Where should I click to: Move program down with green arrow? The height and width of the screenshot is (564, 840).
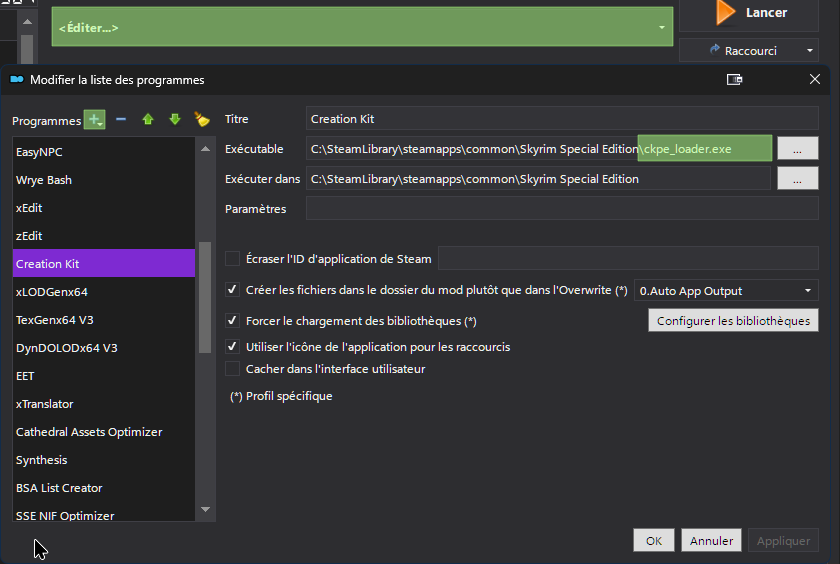coord(175,119)
